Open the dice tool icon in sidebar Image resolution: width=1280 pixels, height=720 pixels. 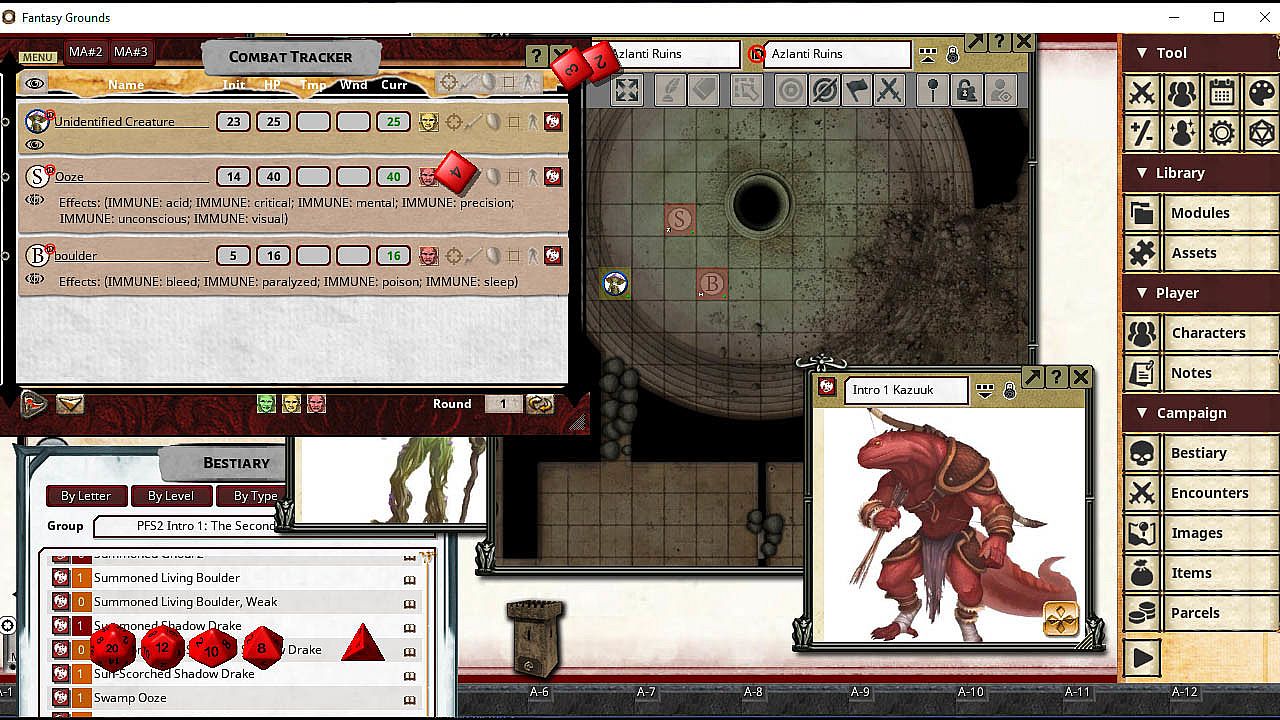tap(1261, 133)
